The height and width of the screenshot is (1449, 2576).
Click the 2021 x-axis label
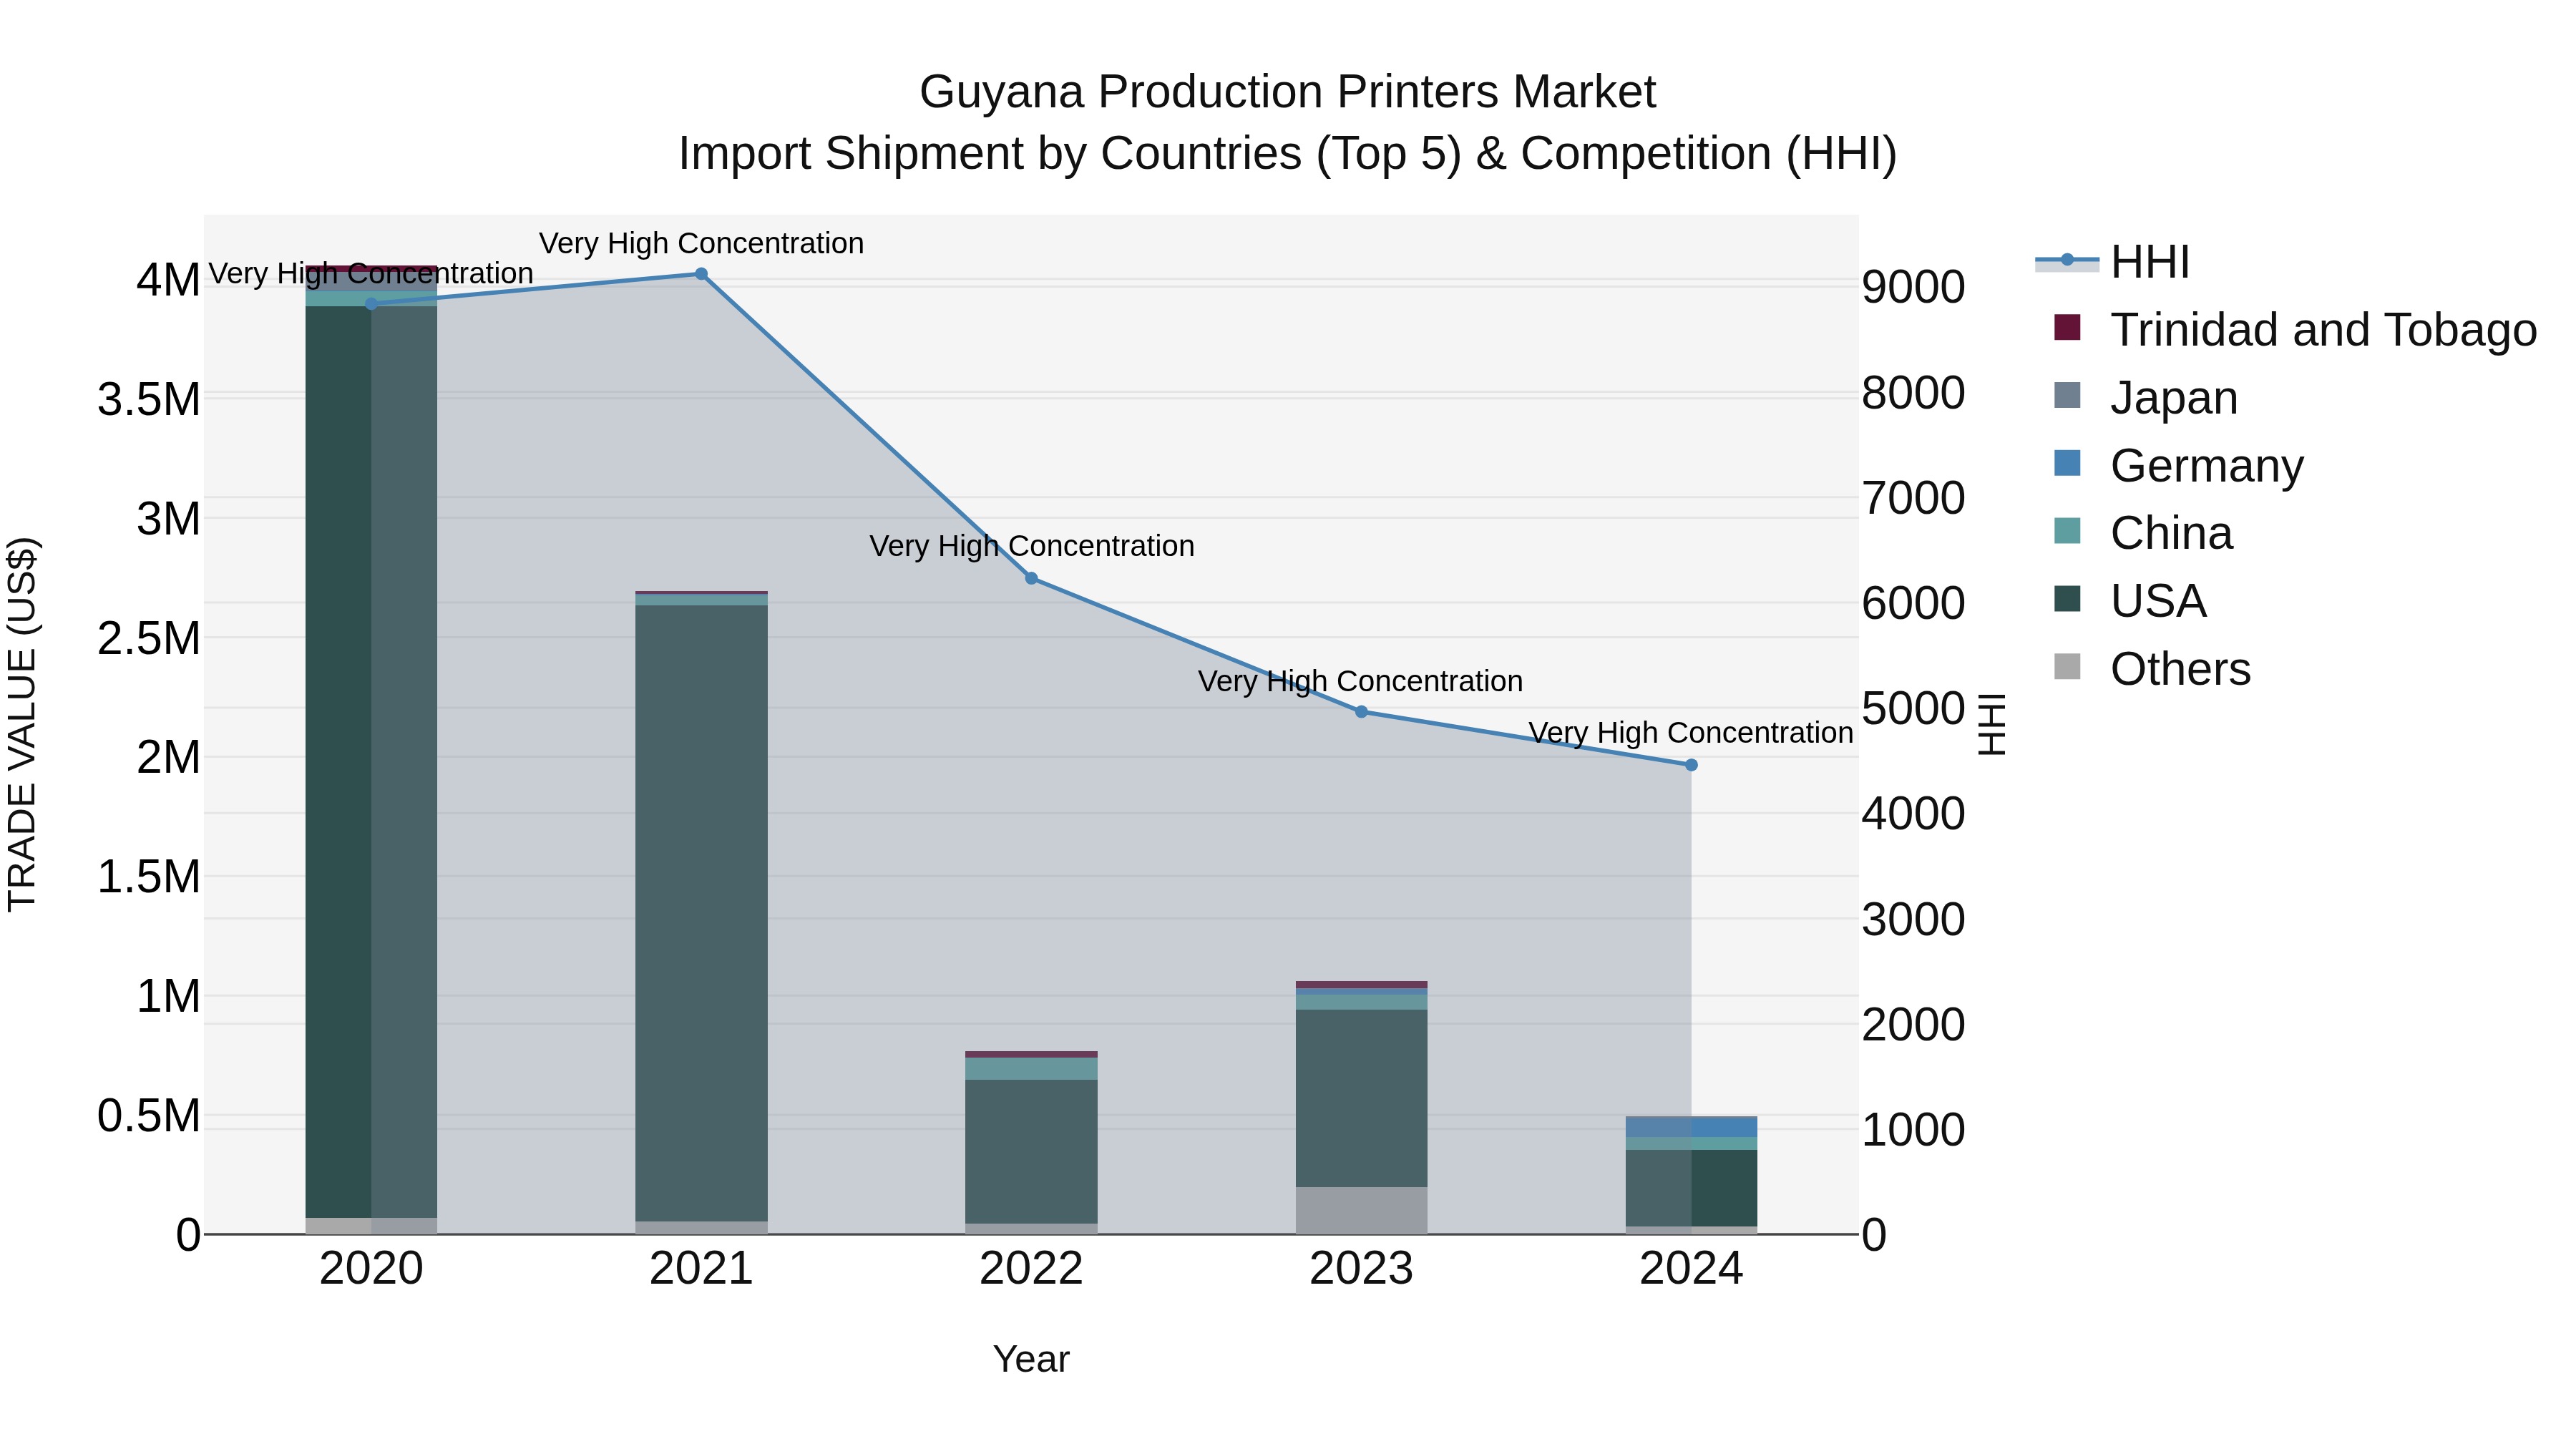701,1269
